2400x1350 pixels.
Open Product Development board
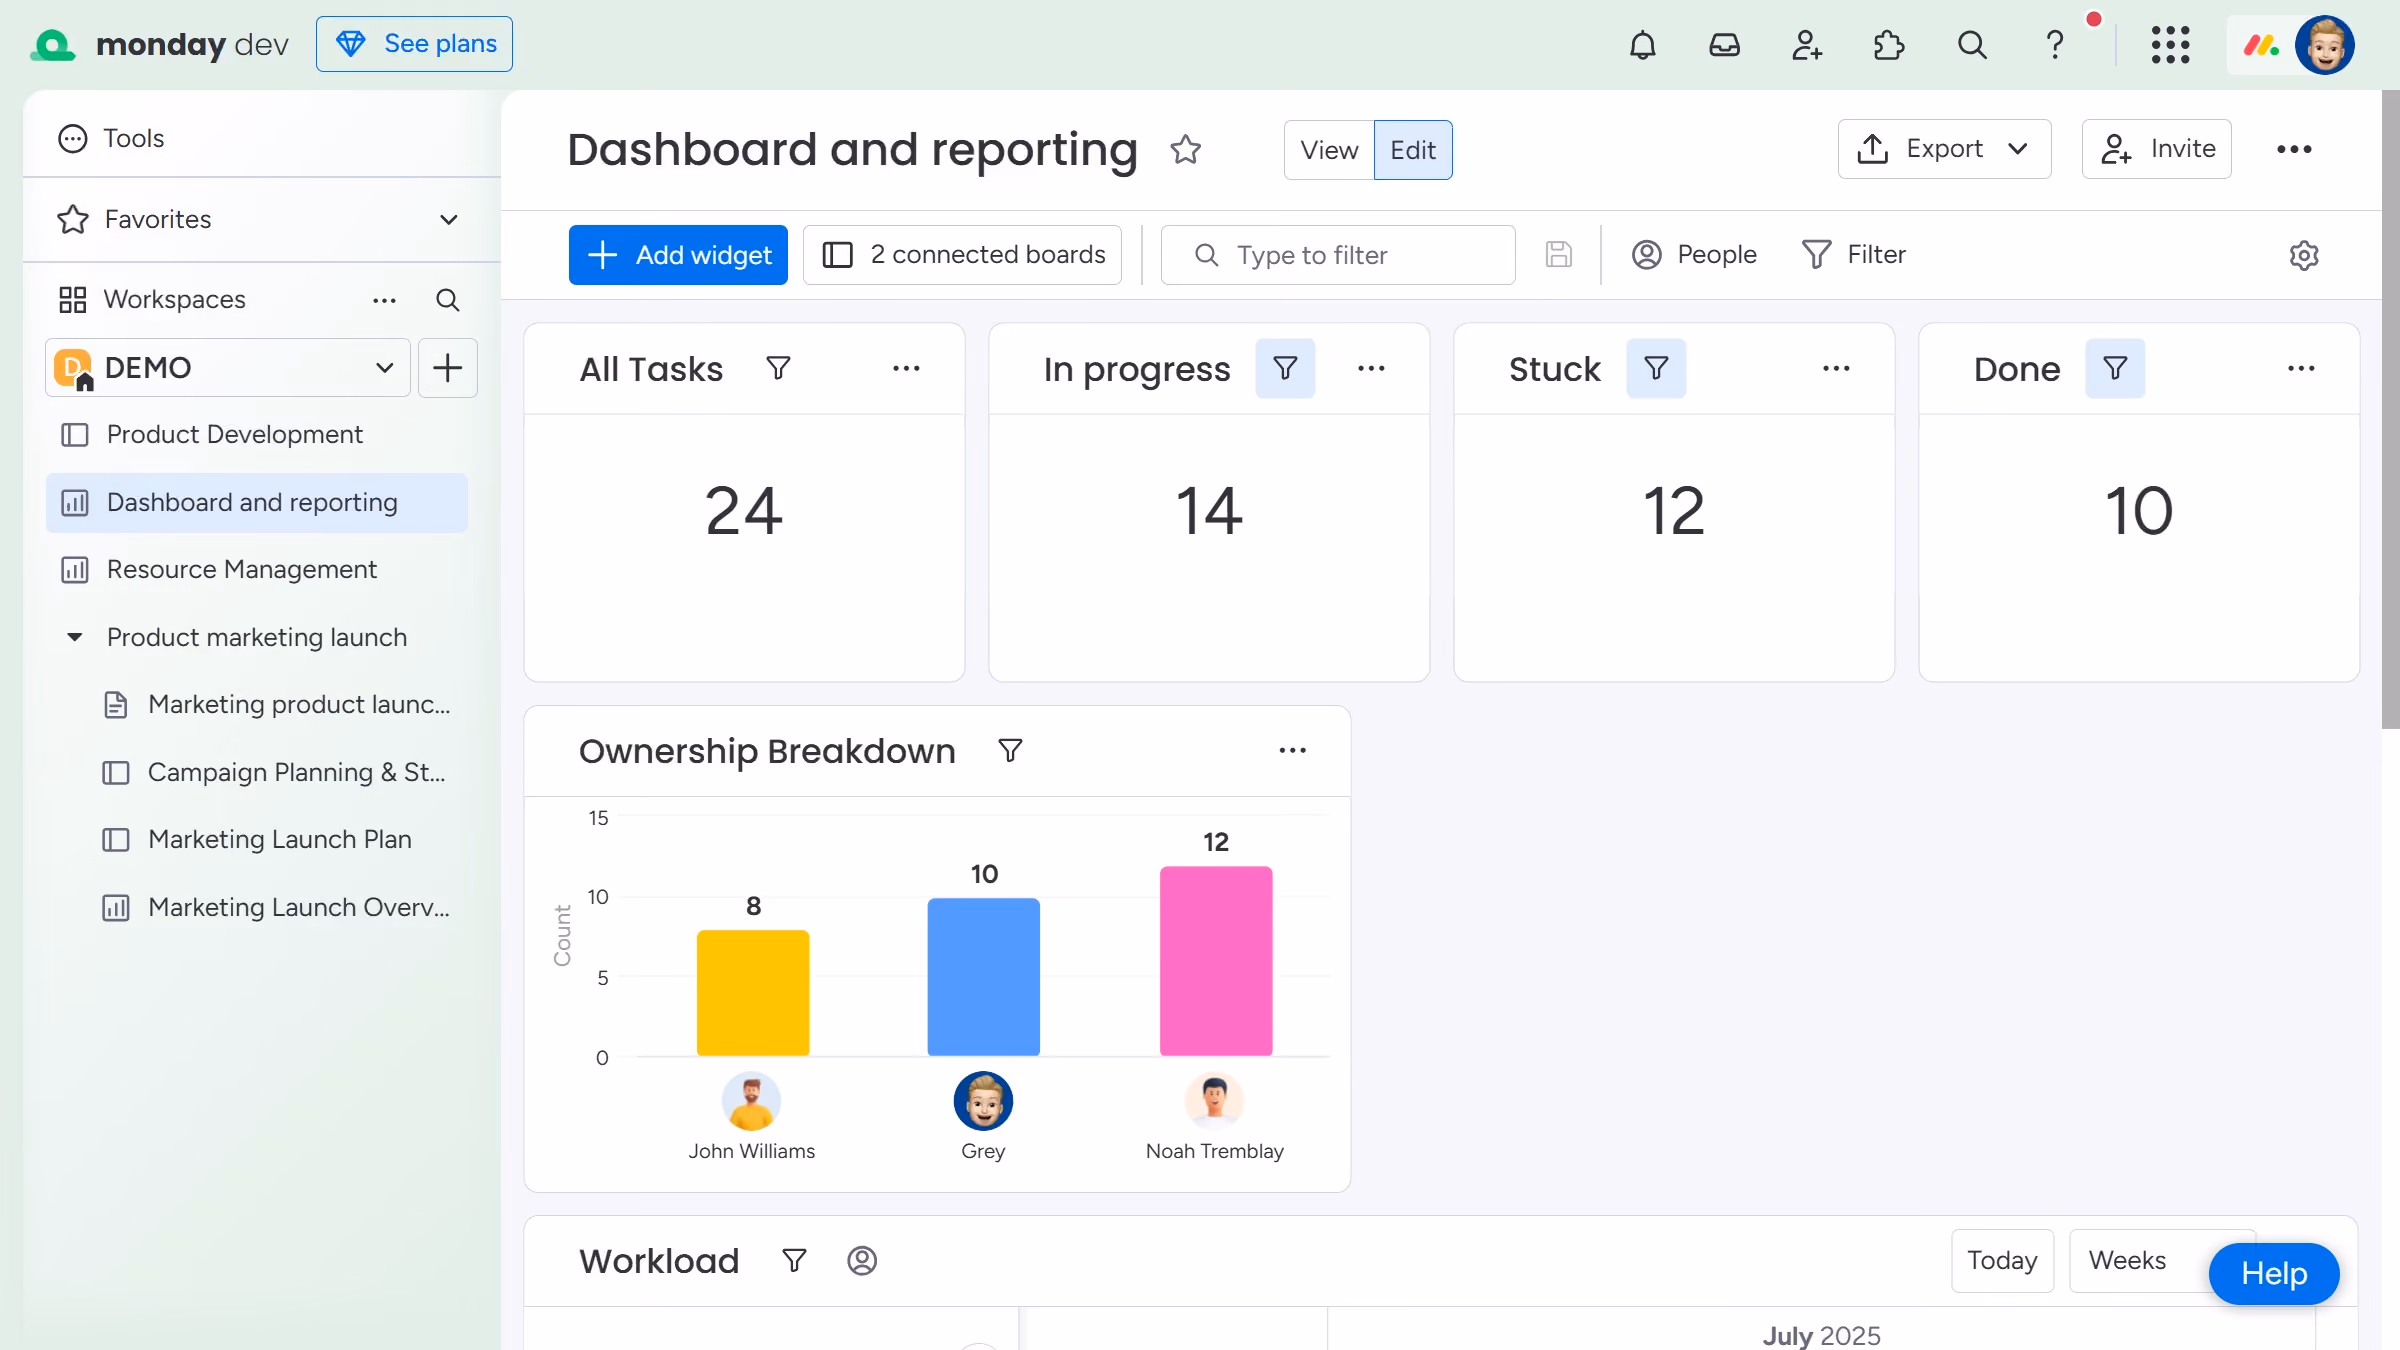coord(256,434)
